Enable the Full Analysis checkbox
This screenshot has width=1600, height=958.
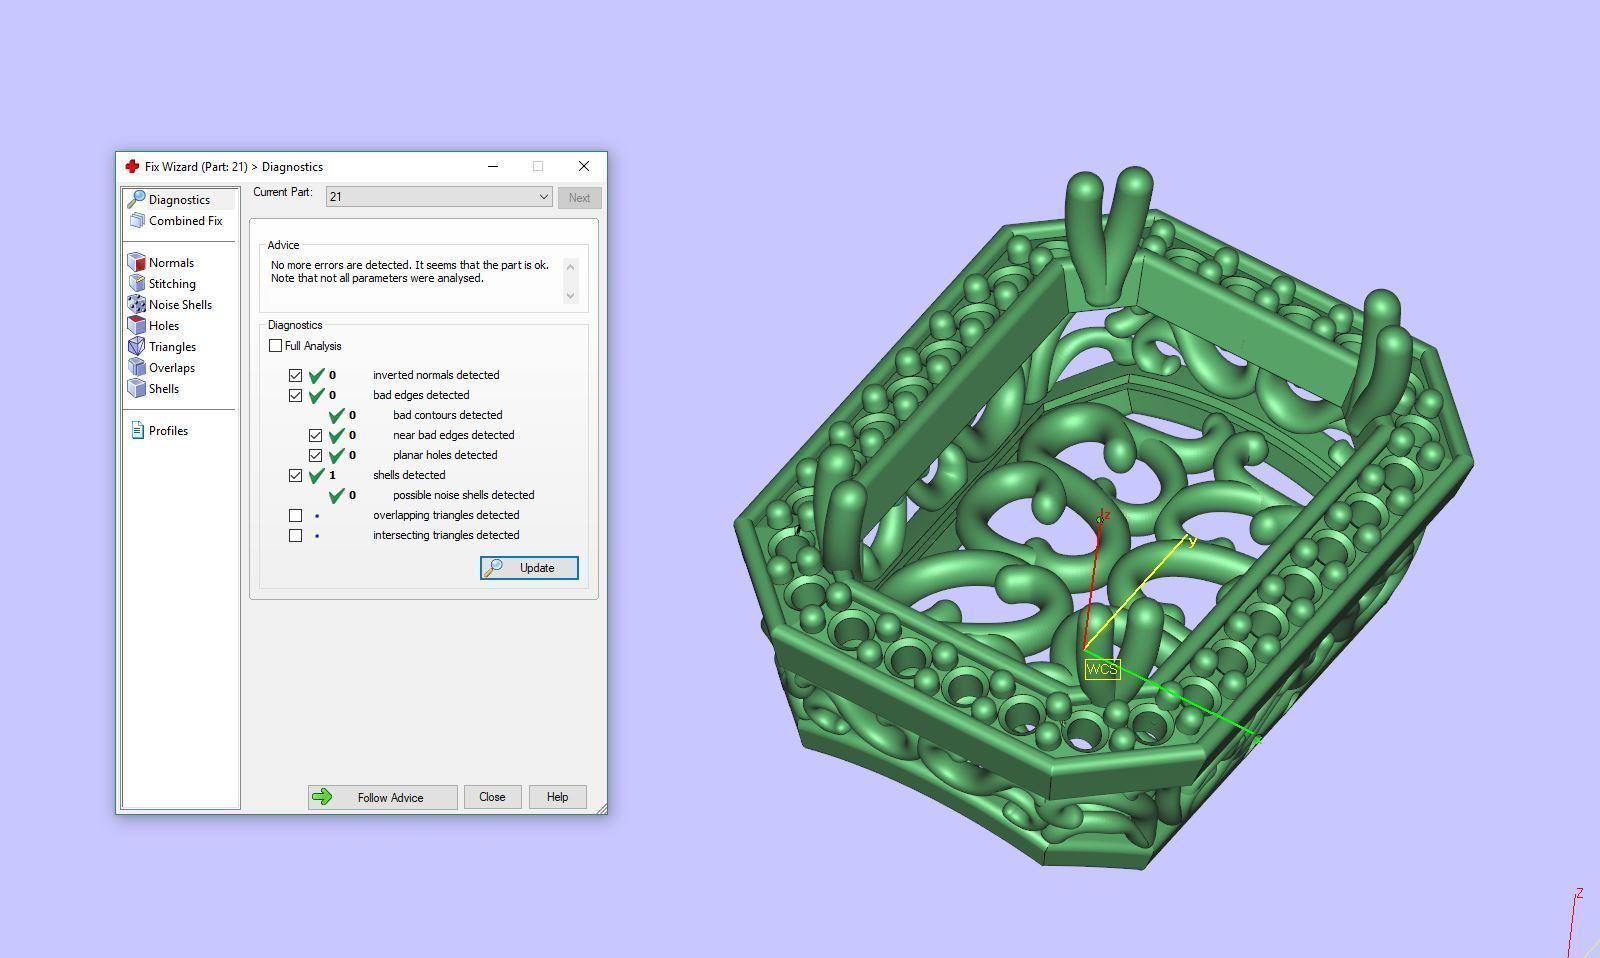pos(276,346)
